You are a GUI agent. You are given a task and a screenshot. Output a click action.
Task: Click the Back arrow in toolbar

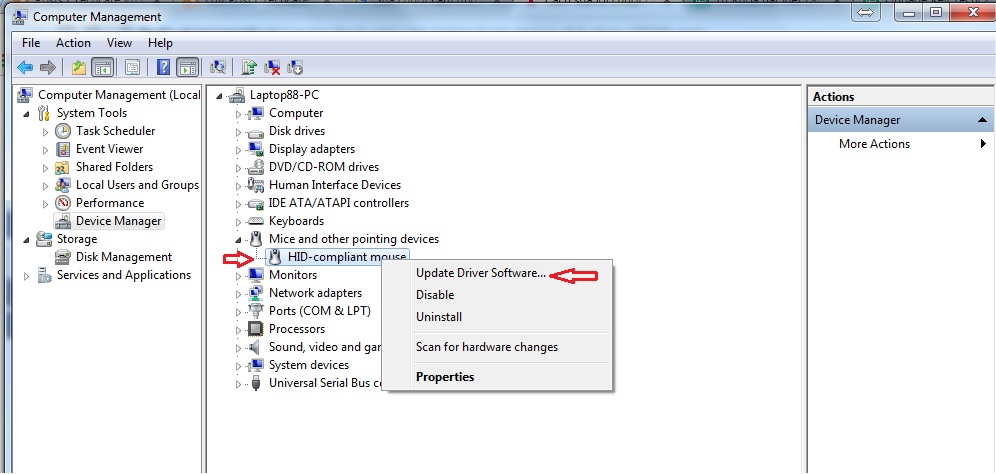click(x=24, y=67)
